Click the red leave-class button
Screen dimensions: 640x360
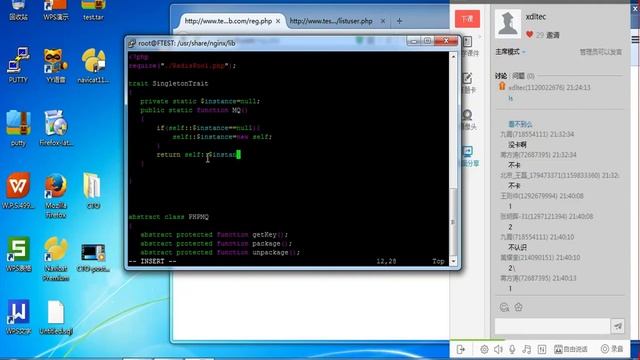[467, 19]
